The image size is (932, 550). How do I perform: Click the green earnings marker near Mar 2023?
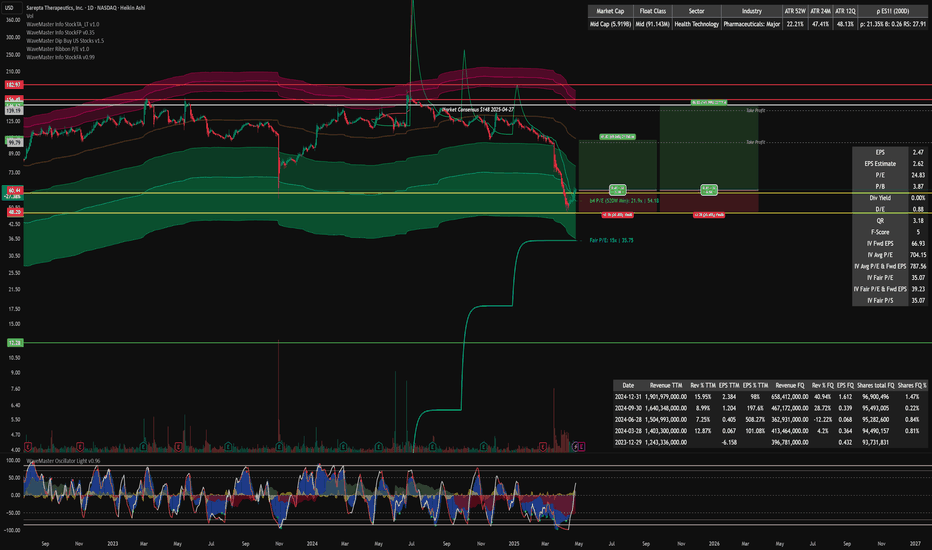coord(143,447)
